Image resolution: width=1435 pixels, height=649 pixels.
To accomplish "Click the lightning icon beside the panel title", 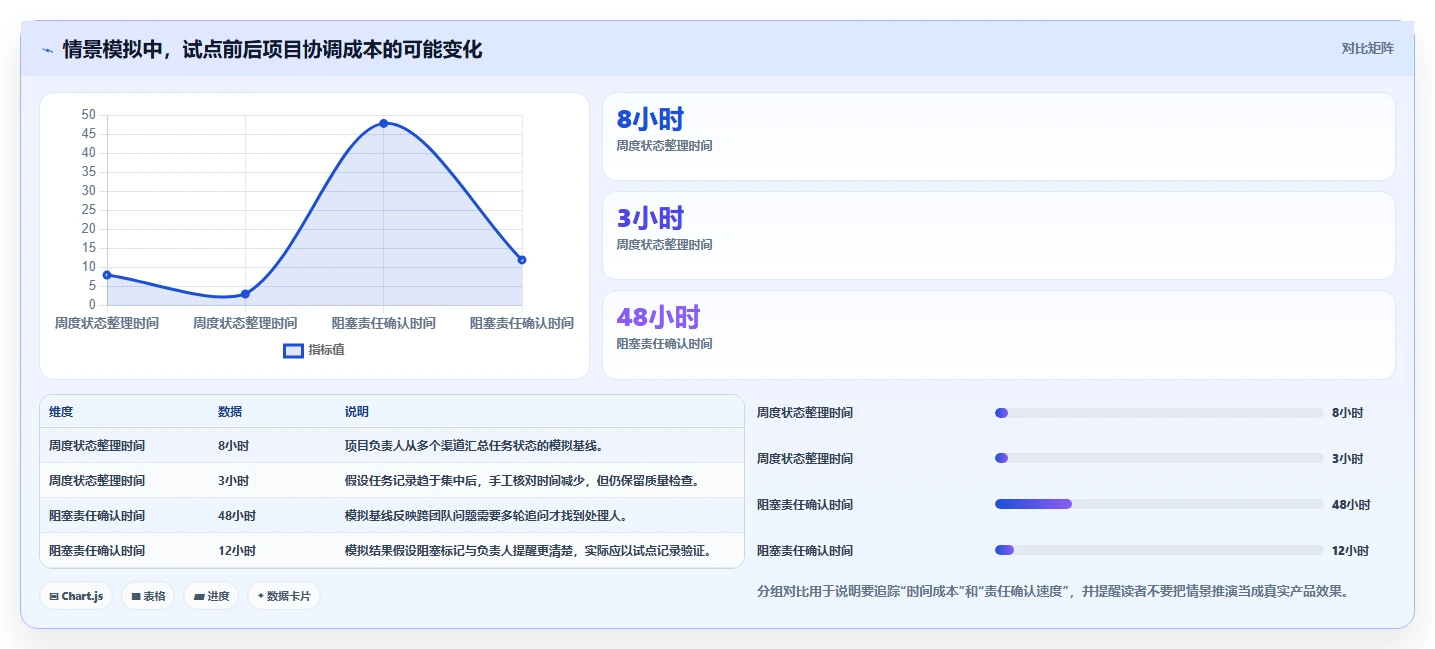I will [x=48, y=49].
